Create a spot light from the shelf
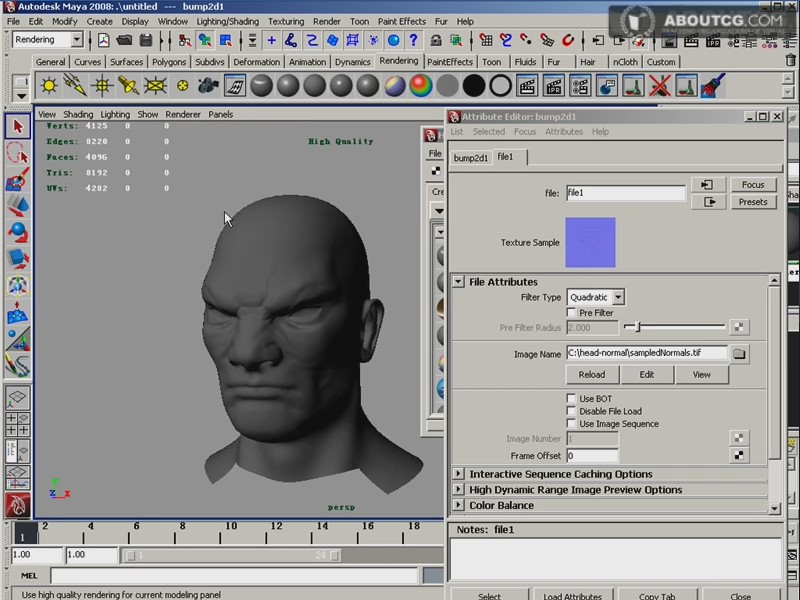The height and width of the screenshot is (600, 800). click(x=129, y=85)
